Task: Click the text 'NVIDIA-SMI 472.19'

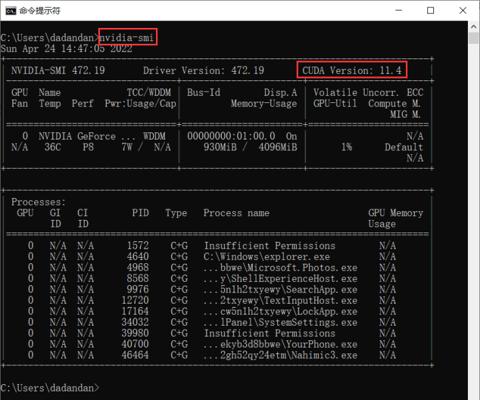Action: pos(58,70)
